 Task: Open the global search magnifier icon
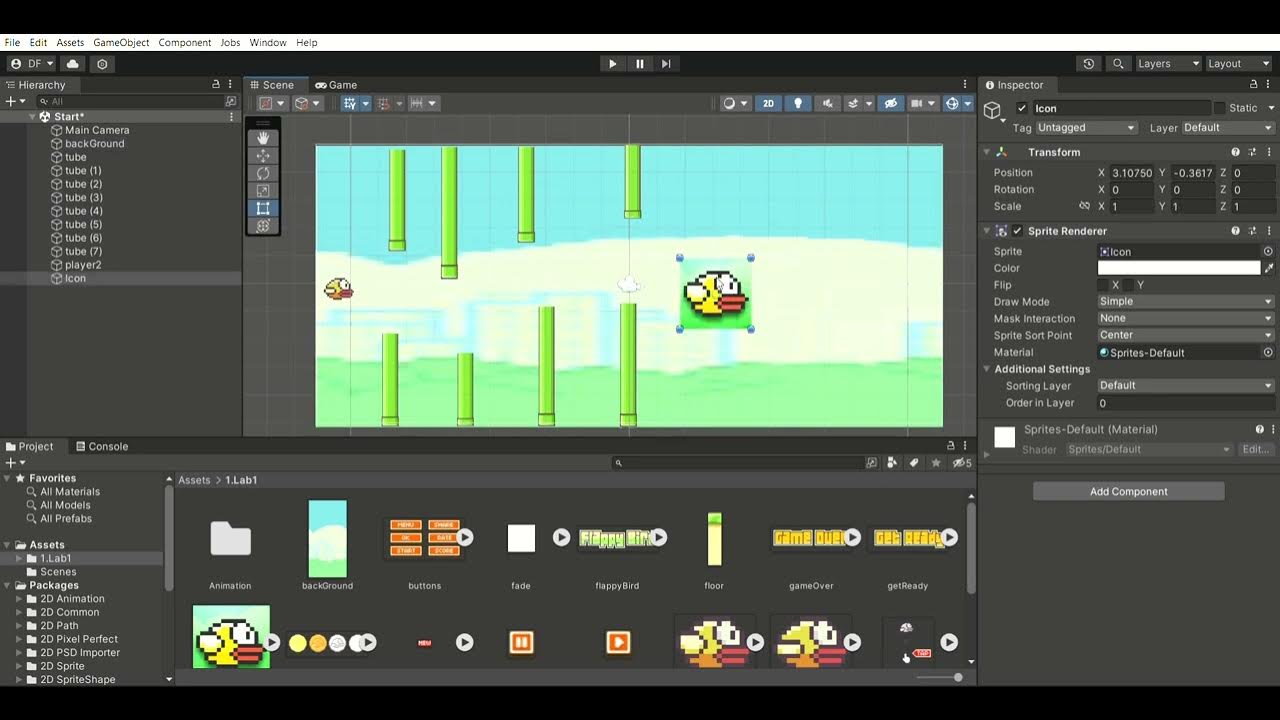[x=1118, y=64]
